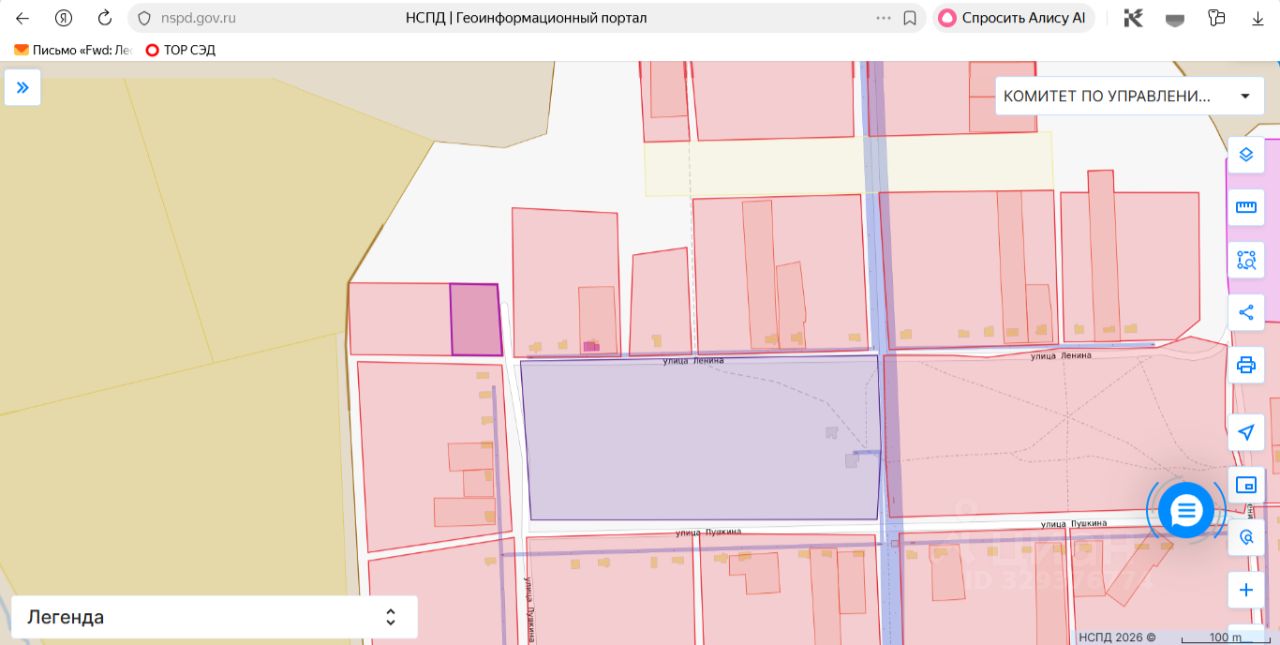This screenshot has width=1280, height=645.
Task: Open the blue chat assistant button
Action: click(1186, 511)
